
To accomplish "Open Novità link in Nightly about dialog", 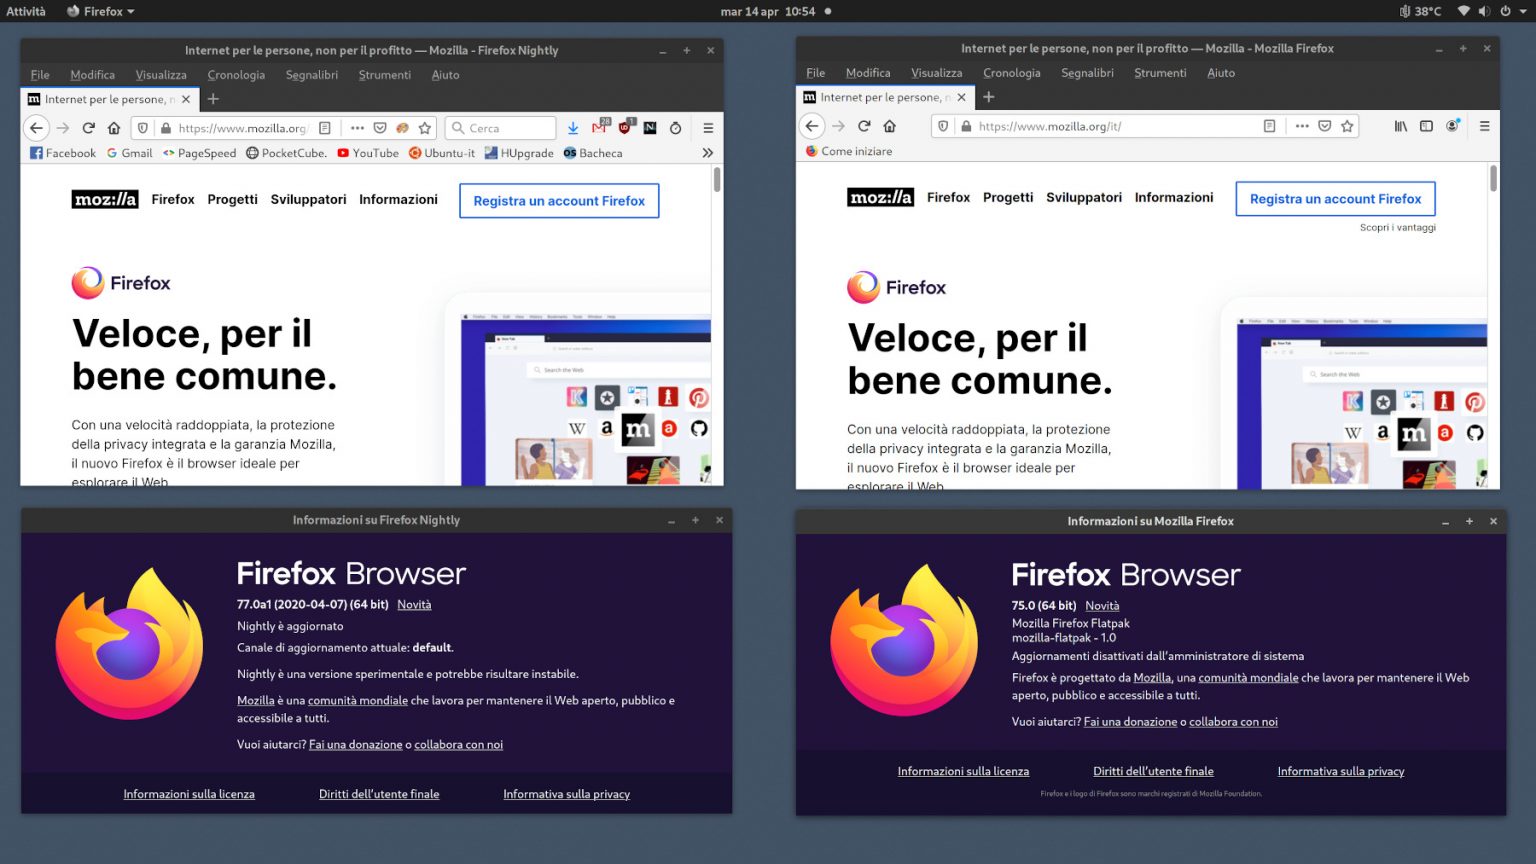I will click(414, 605).
